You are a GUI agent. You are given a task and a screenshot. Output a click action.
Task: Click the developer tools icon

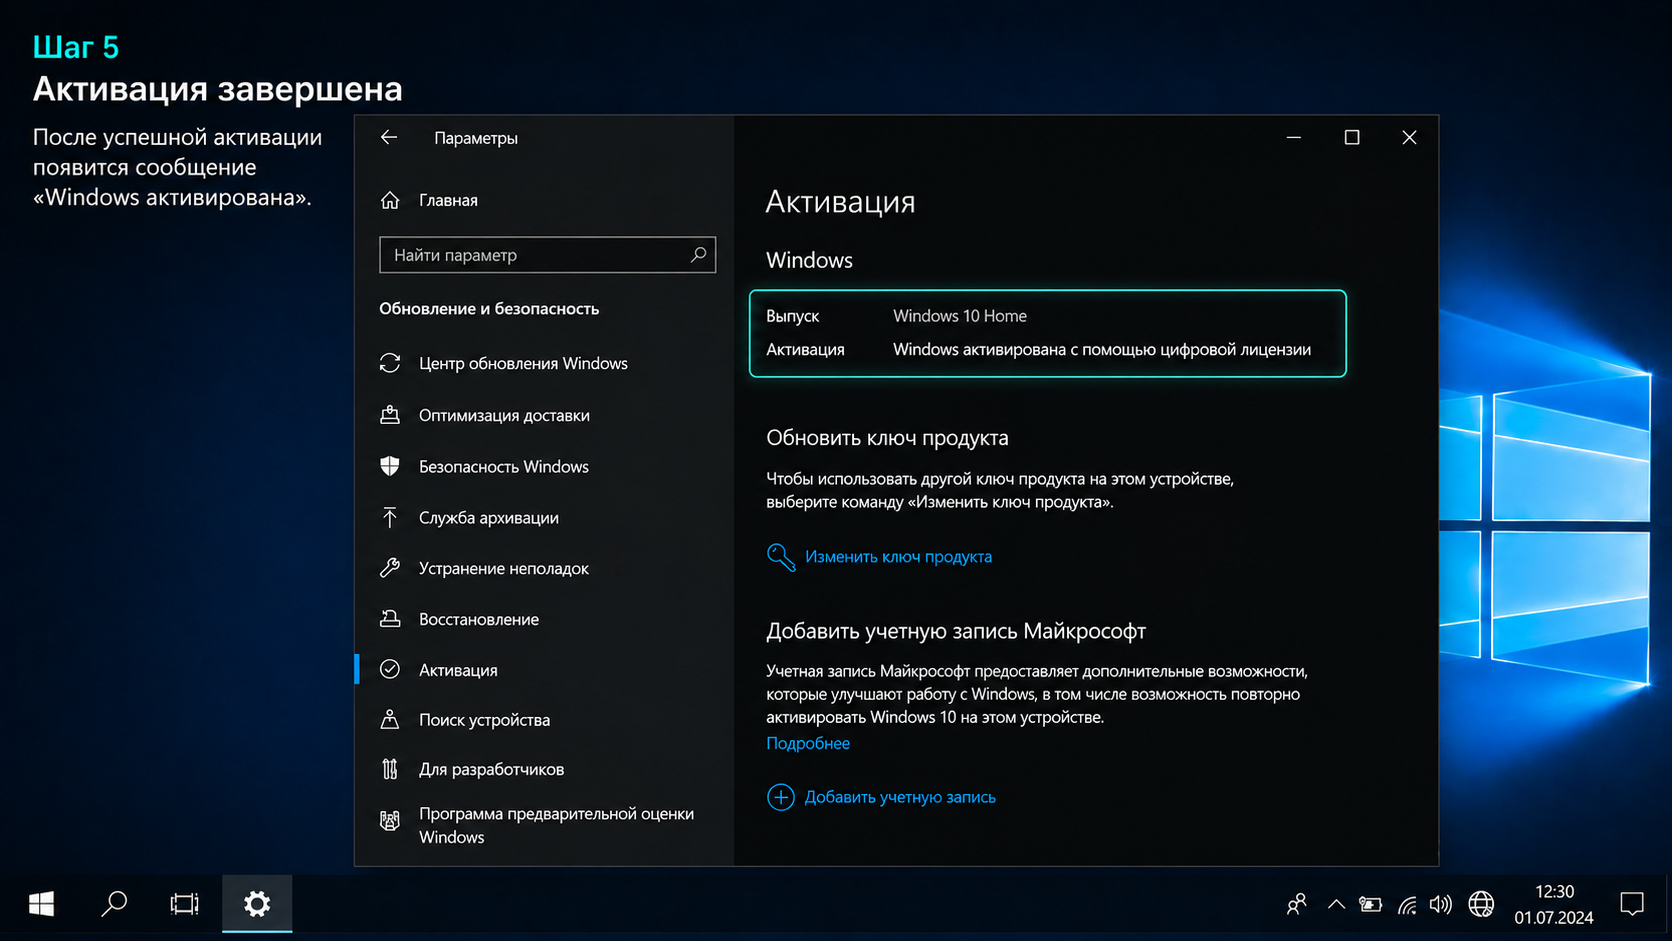(x=390, y=769)
